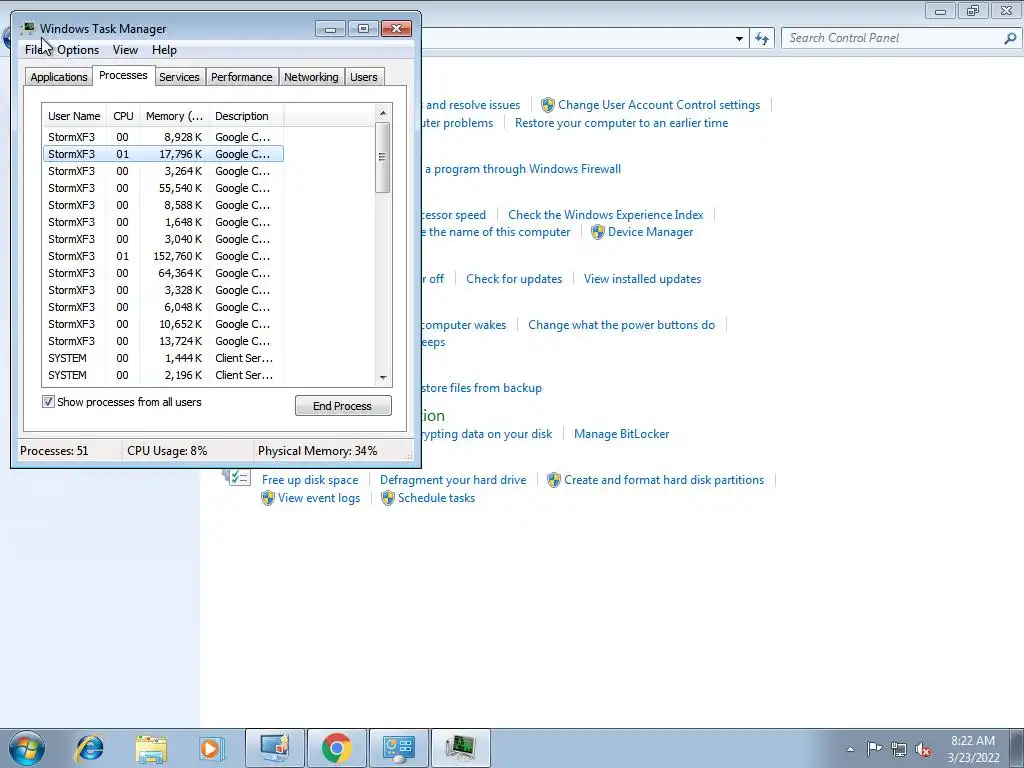Viewport: 1024px width, 768px height.
Task: Launch Internet Explorer from the taskbar
Action: [x=89, y=748]
